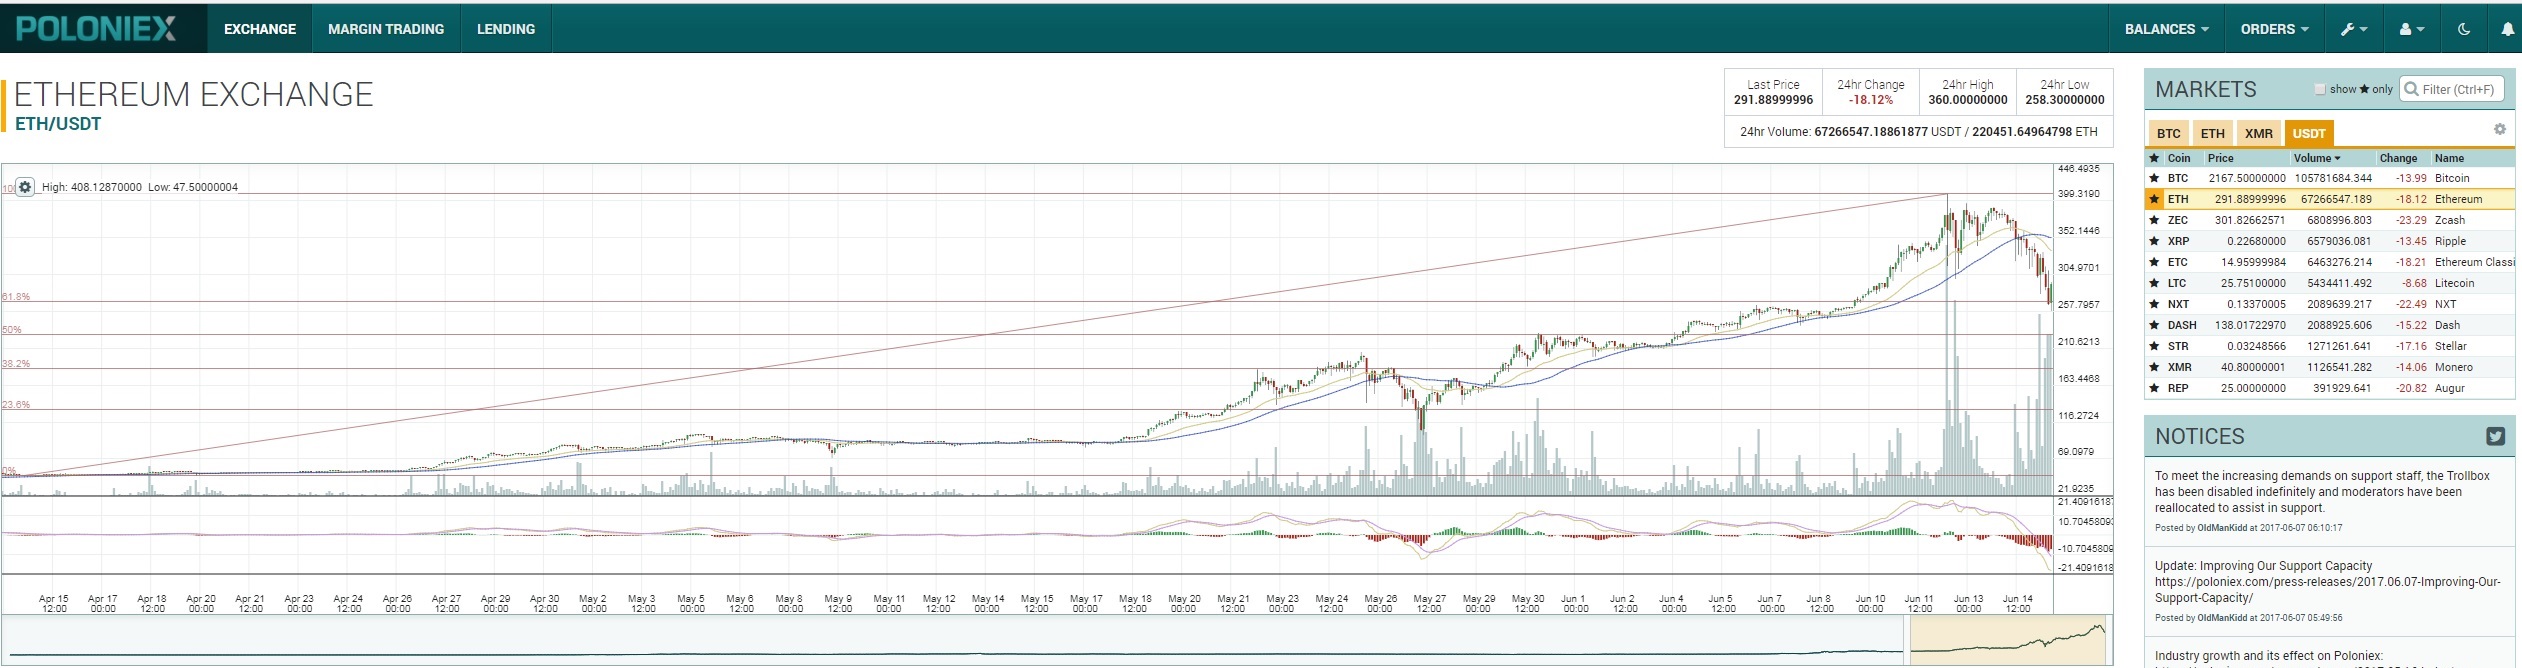Click the magnifier icon in the filter box

pyautogui.click(x=2411, y=89)
